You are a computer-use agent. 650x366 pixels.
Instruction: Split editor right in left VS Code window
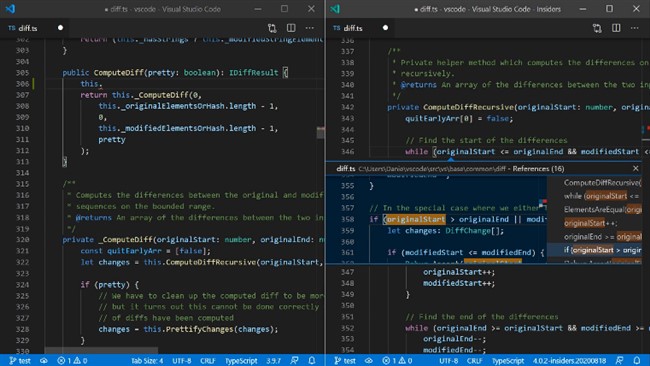coord(291,28)
